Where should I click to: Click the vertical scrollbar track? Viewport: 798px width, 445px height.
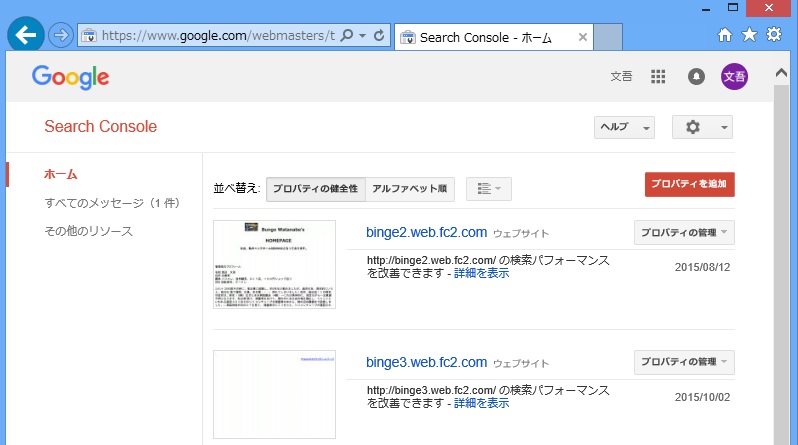[x=781, y=265]
